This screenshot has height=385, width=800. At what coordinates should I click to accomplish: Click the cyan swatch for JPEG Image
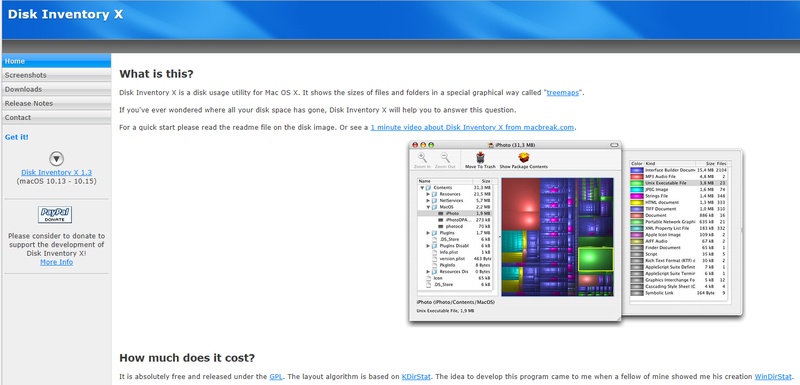(637, 189)
